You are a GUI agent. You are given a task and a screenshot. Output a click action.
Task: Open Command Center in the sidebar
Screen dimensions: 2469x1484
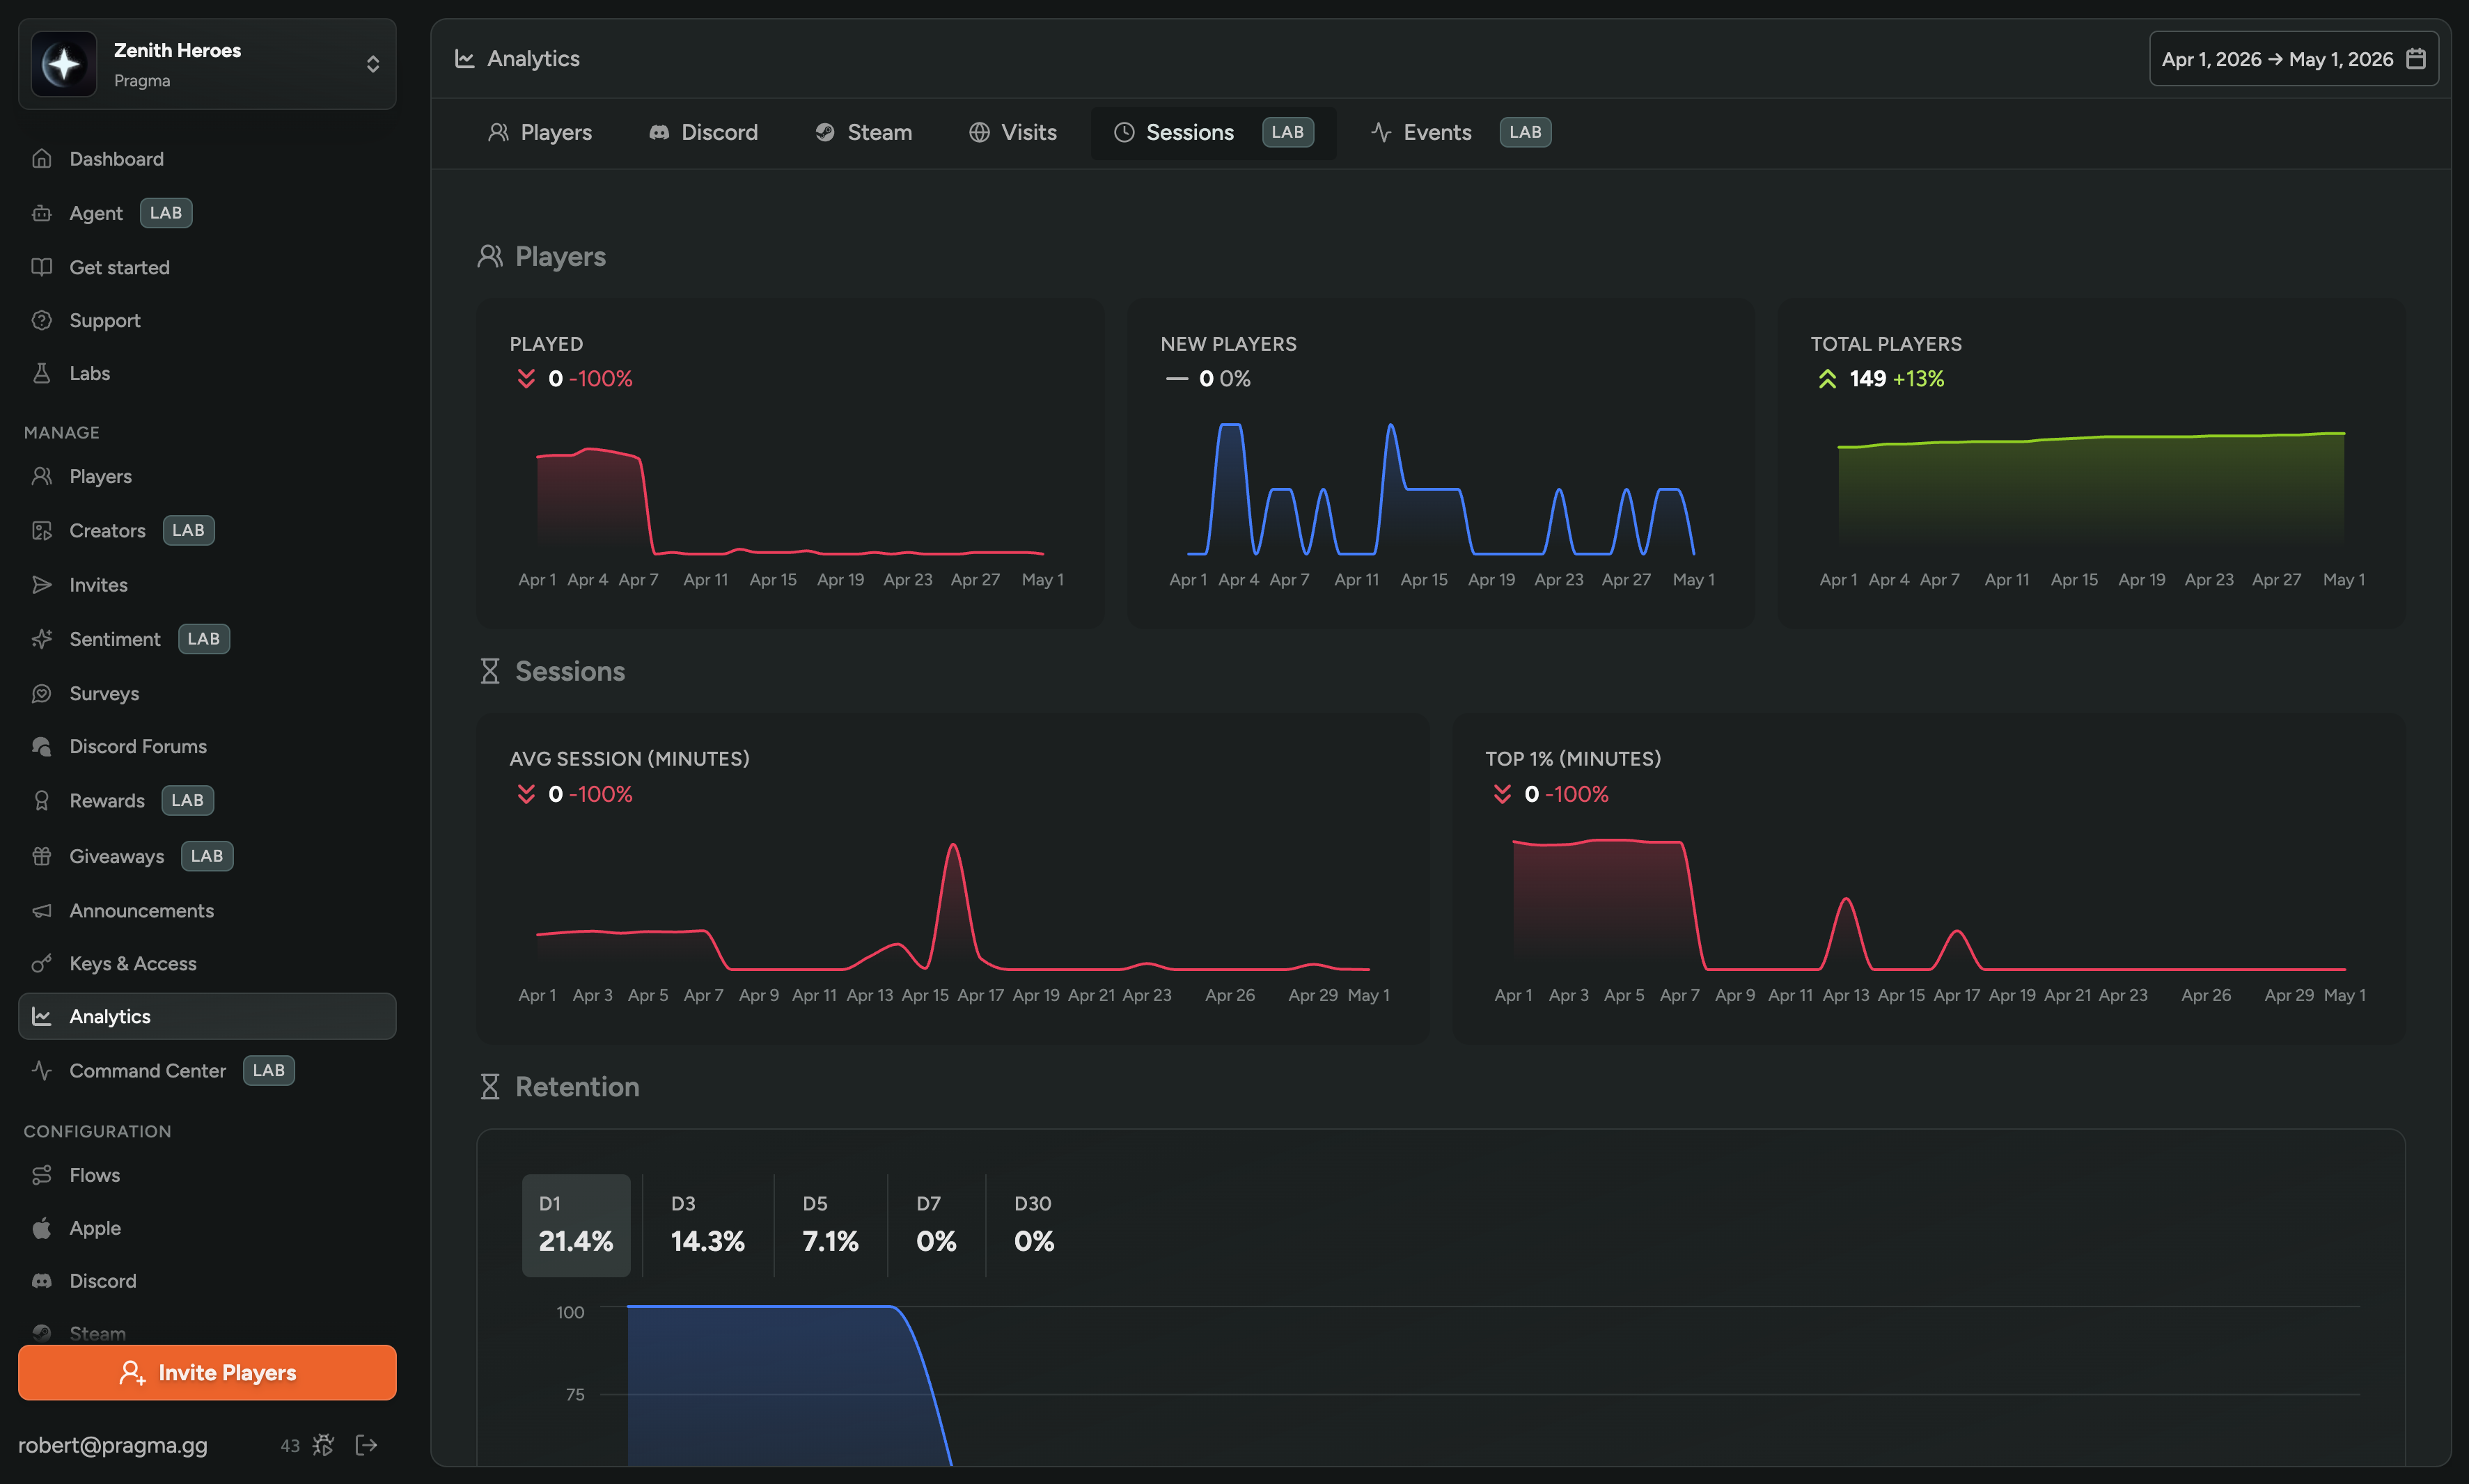click(x=207, y=1070)
